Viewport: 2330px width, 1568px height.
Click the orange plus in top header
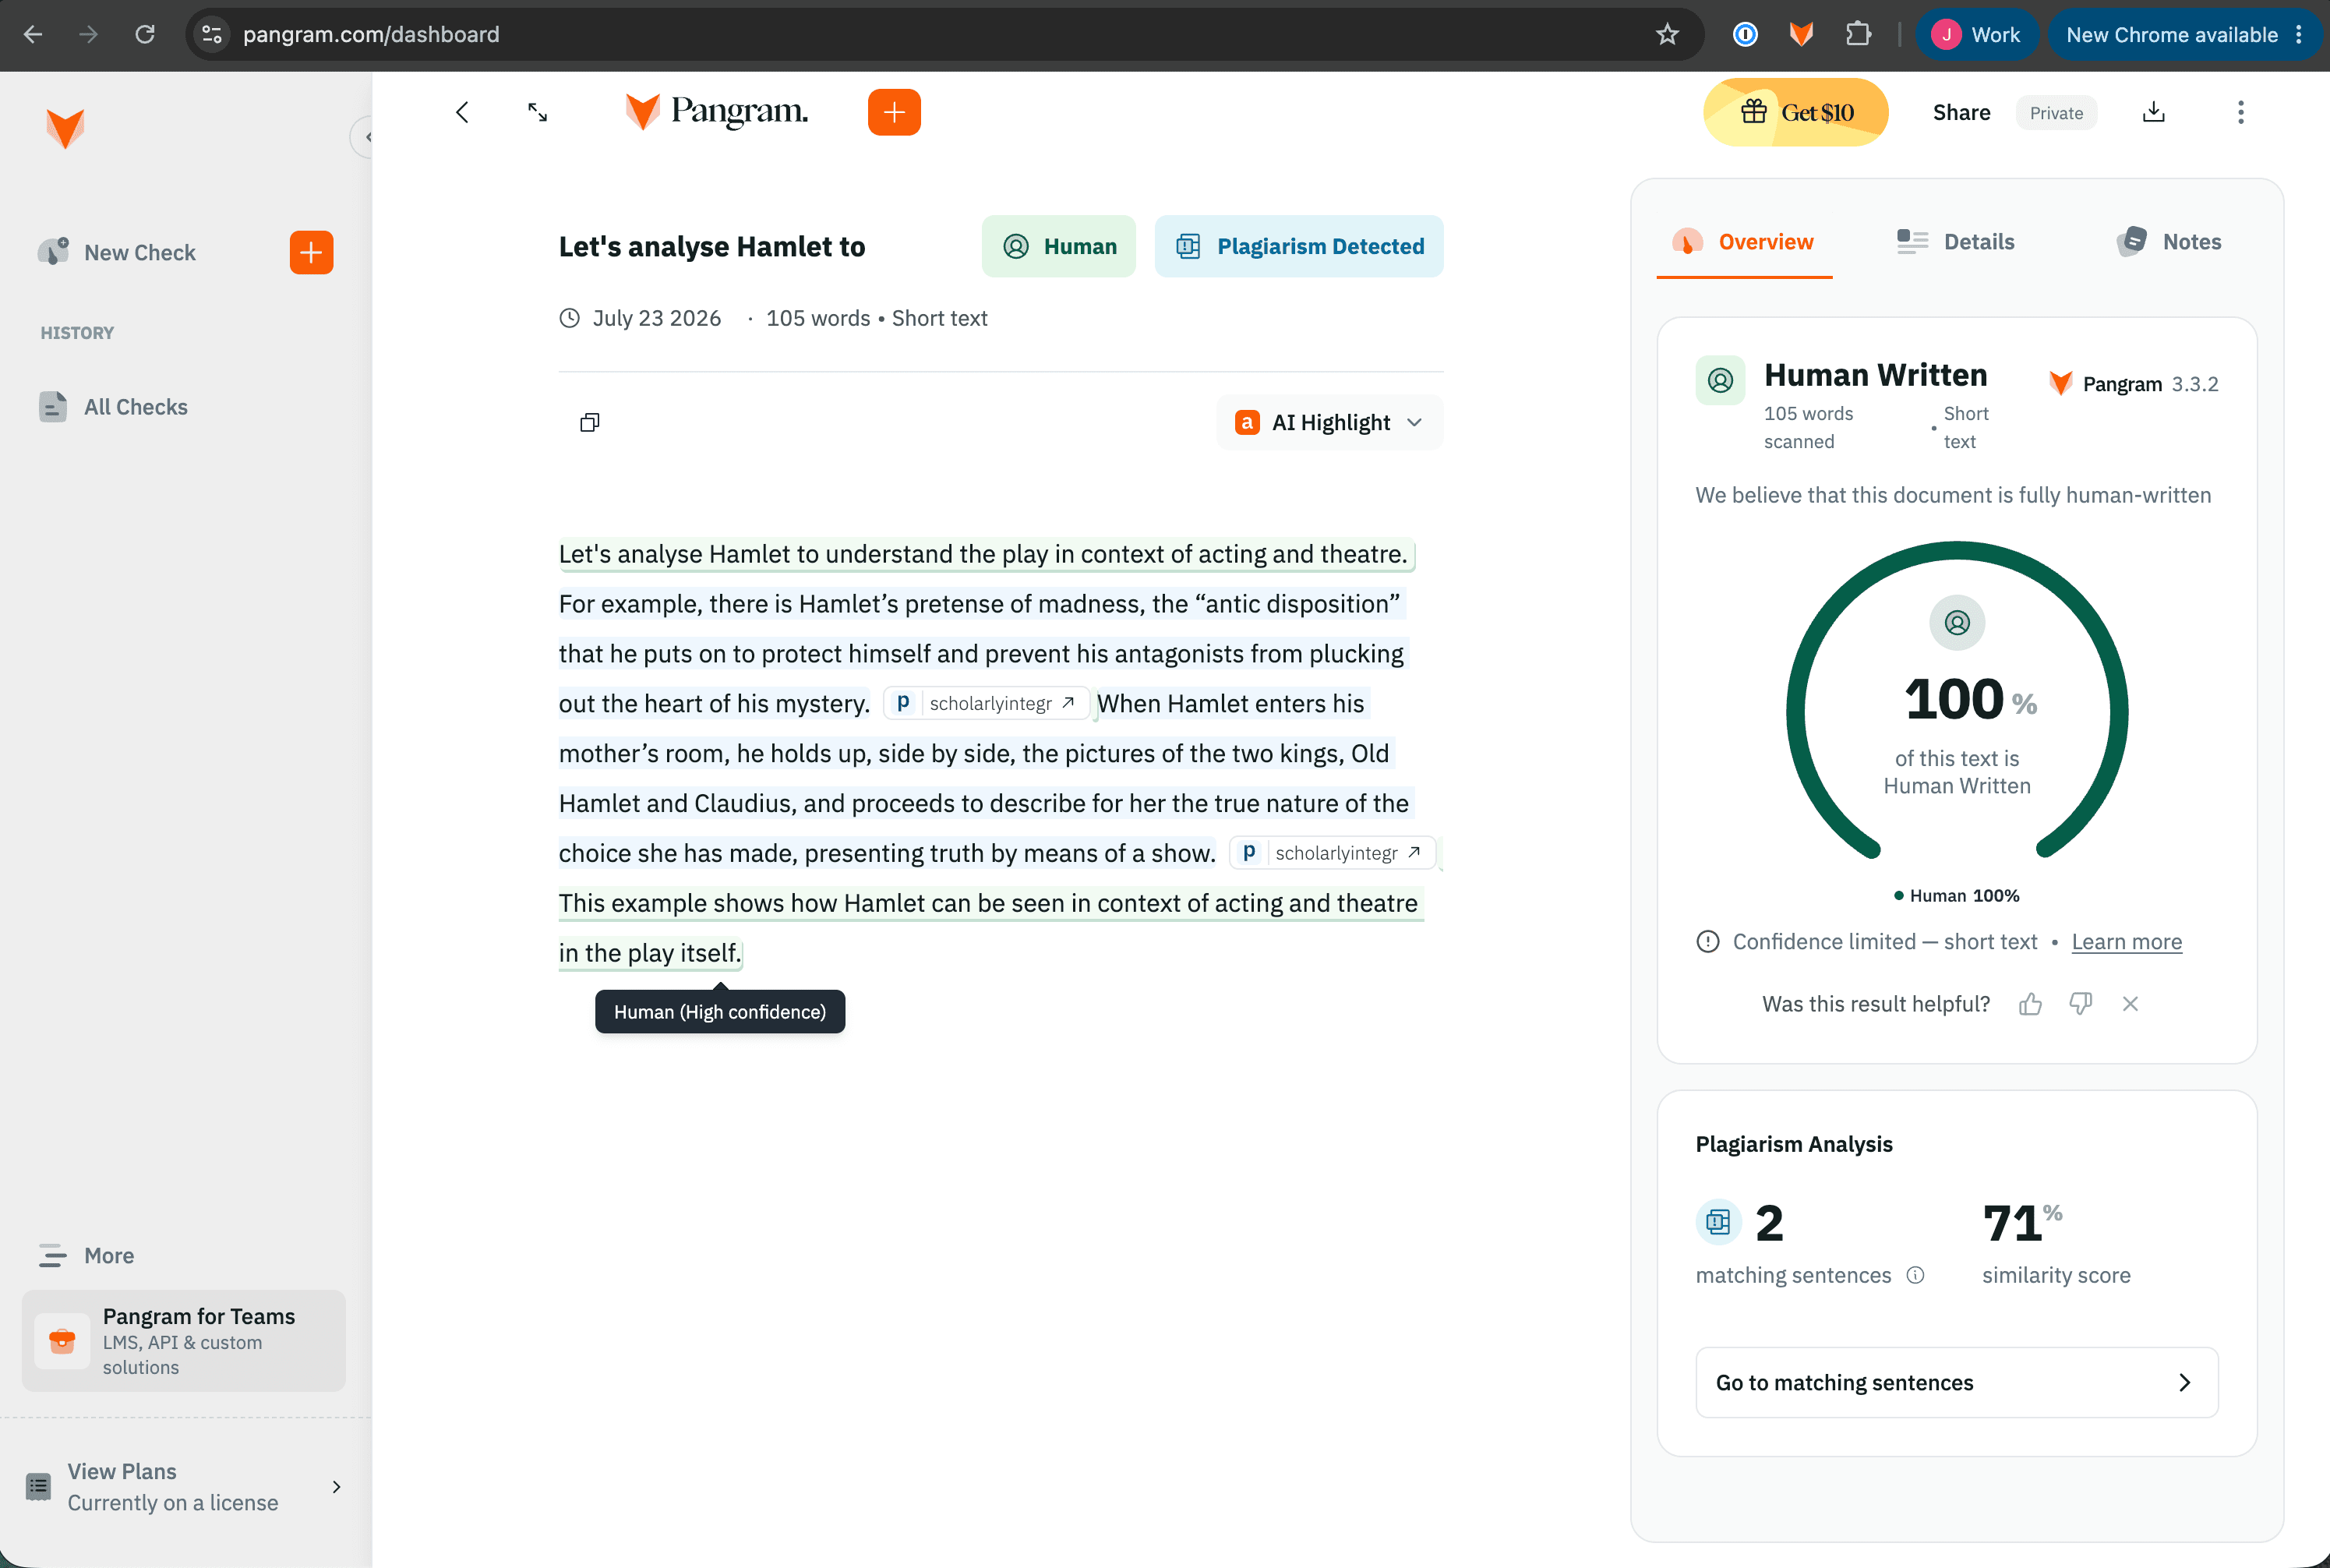894,112
